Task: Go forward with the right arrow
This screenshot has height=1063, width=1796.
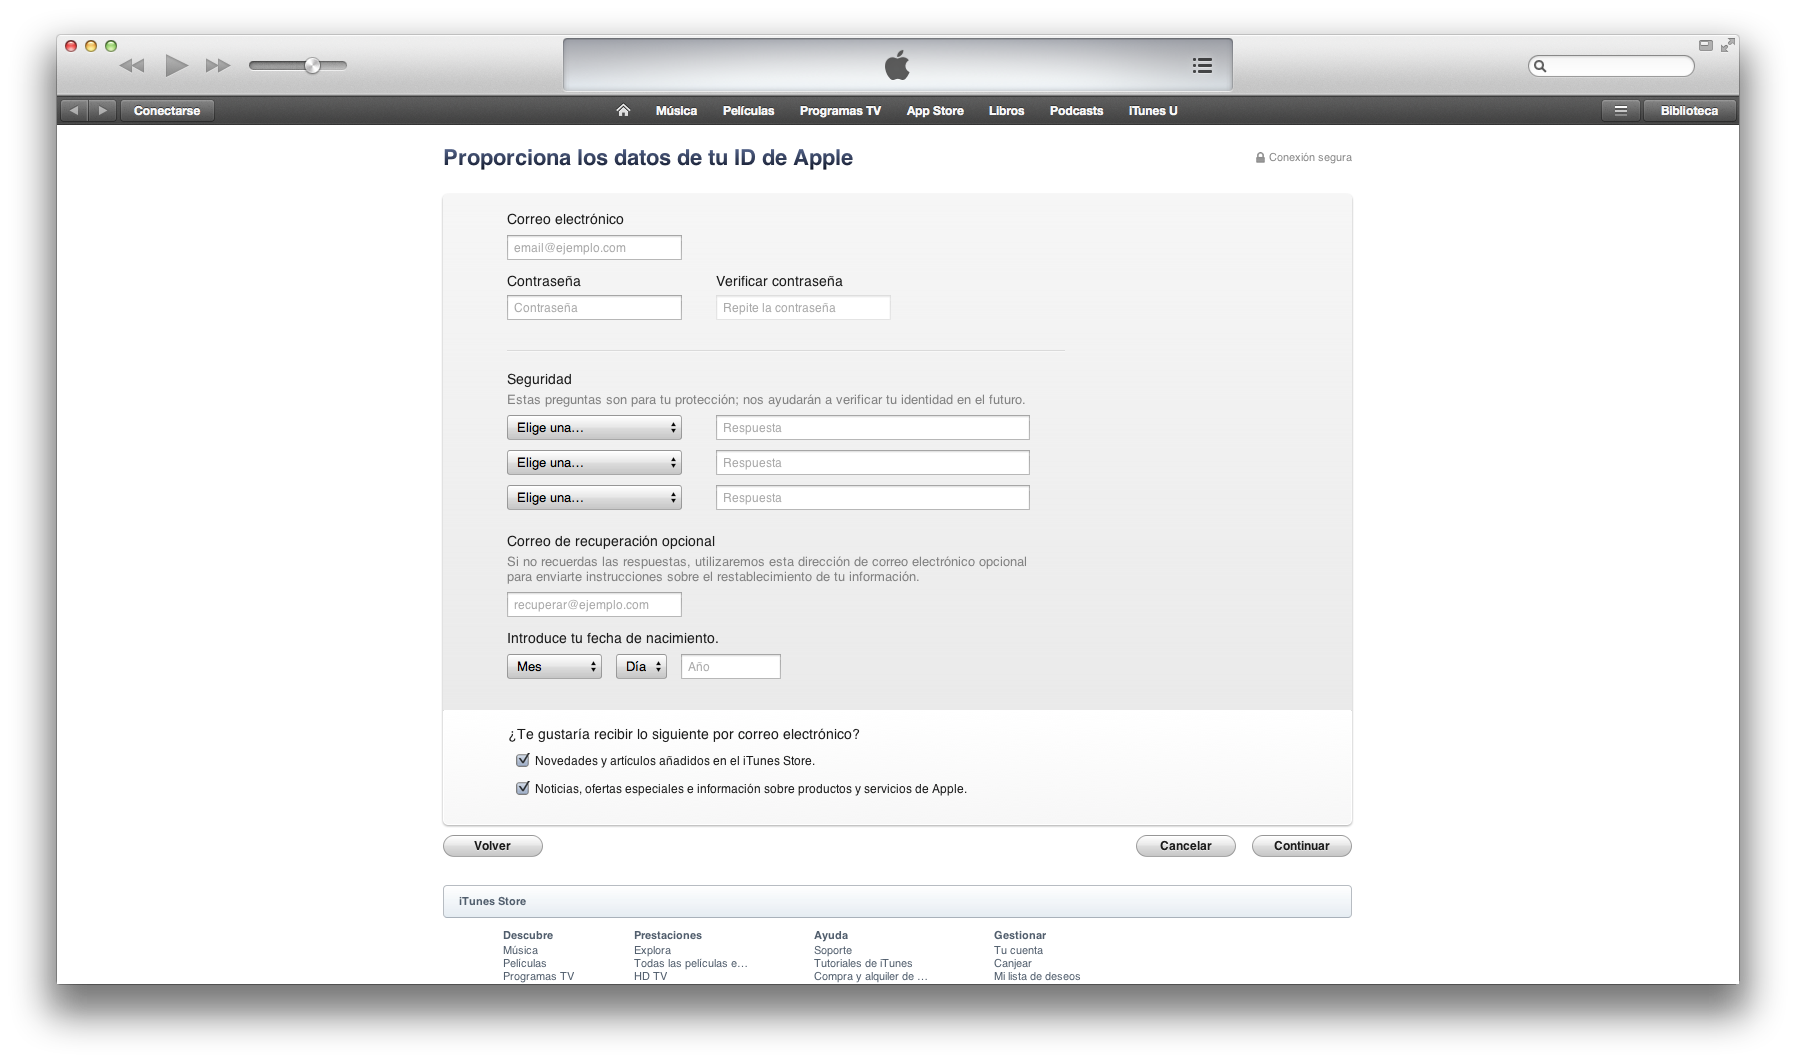Action: (102, 111)
